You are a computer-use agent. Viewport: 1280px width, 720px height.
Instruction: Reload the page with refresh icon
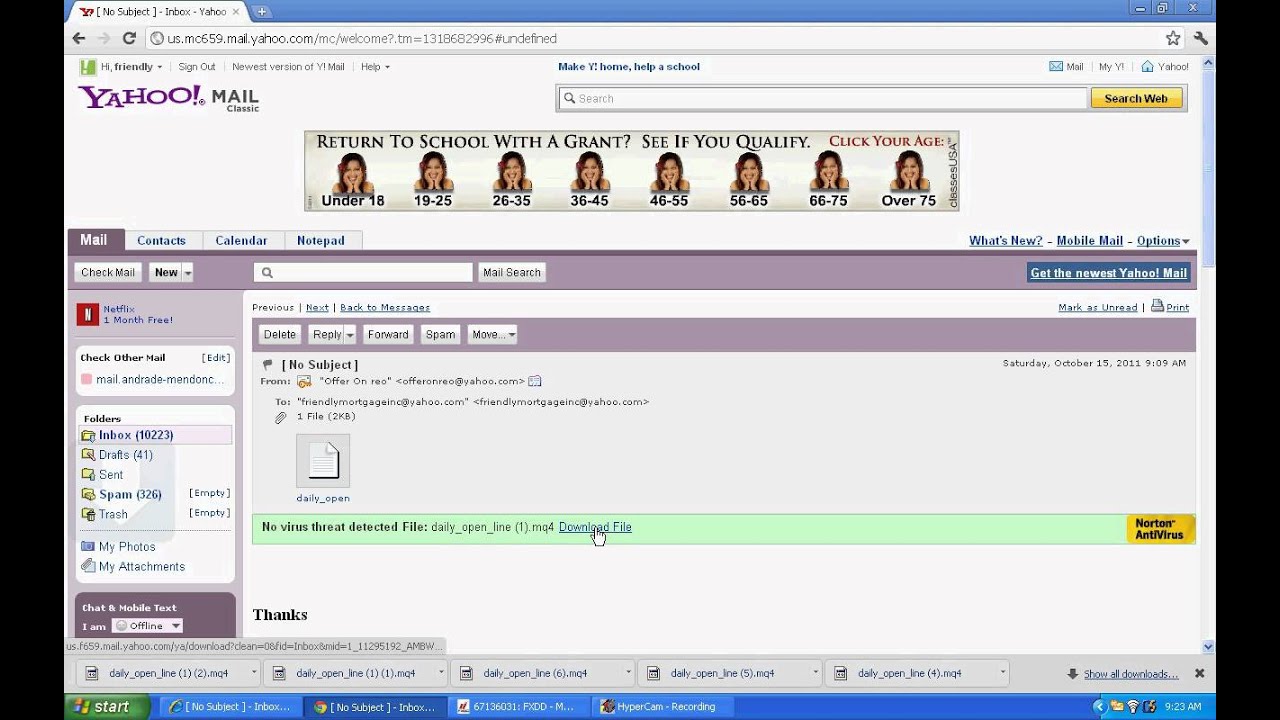(129, 38)
